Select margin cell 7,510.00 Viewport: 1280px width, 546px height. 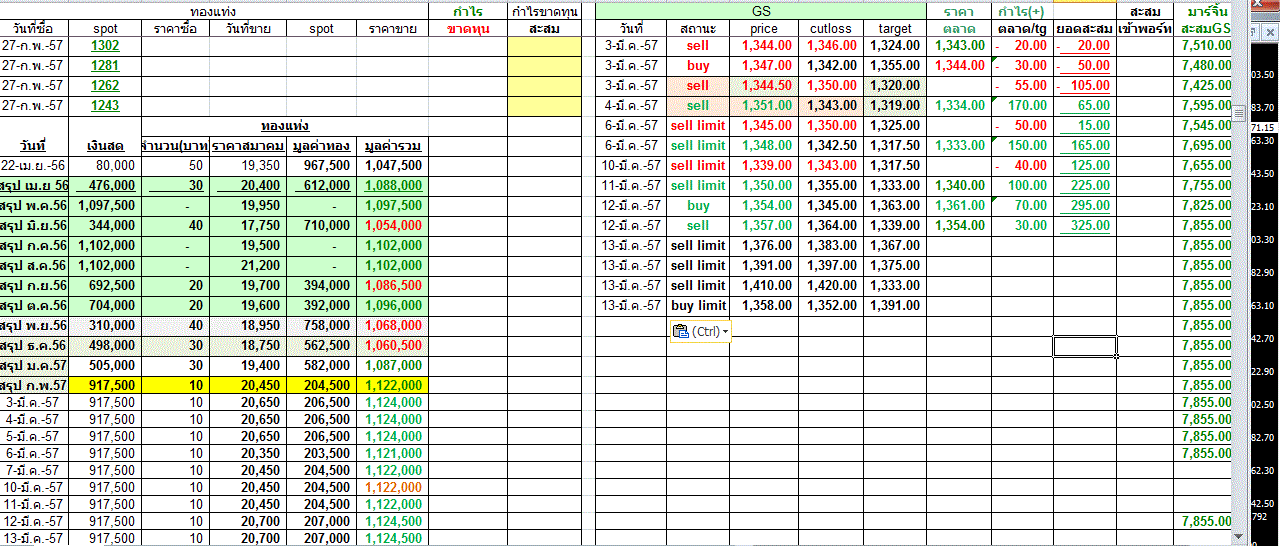coord(1205,46)
